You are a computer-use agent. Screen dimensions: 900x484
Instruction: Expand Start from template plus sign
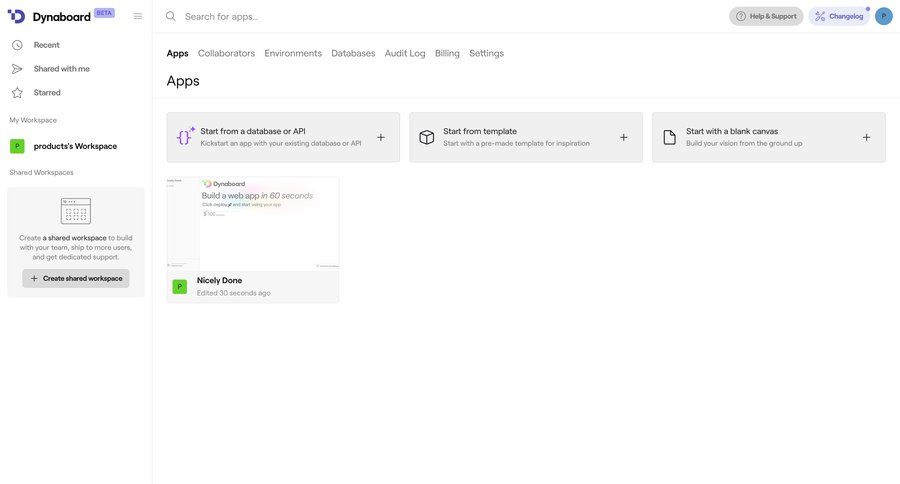(x=624, y=137)
